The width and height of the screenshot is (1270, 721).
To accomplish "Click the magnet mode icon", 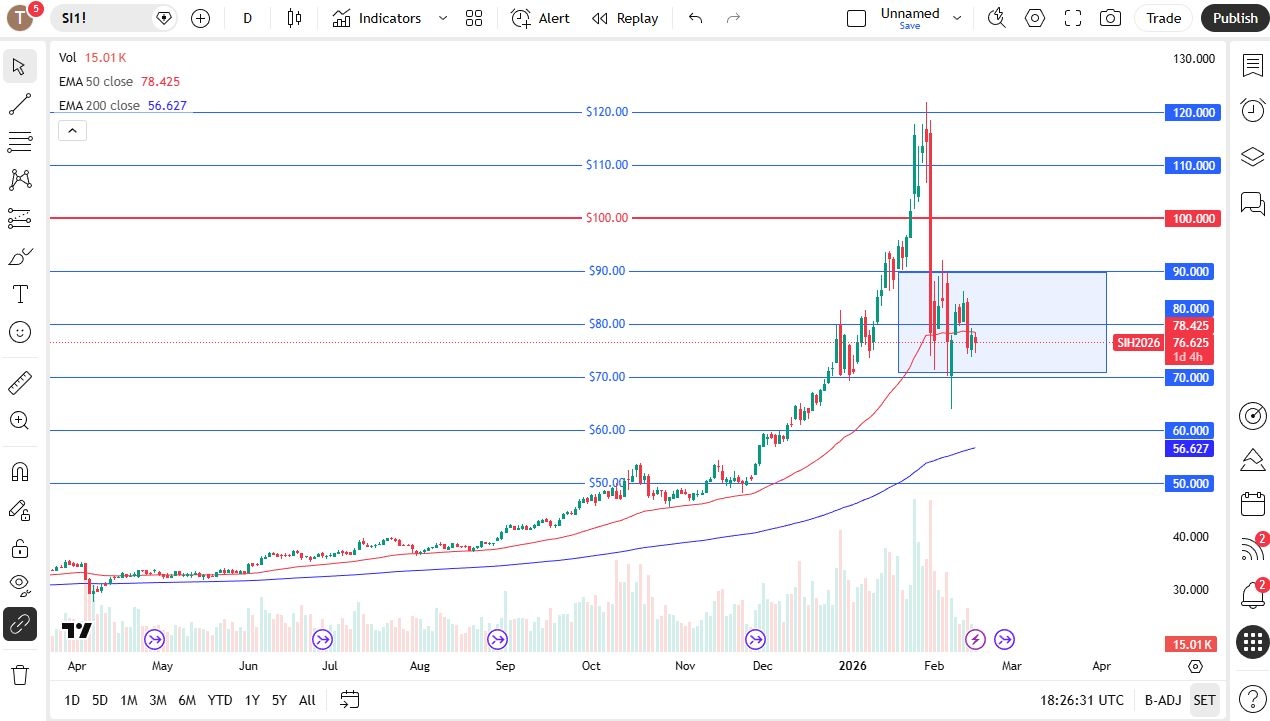I will tap(19, 472).
